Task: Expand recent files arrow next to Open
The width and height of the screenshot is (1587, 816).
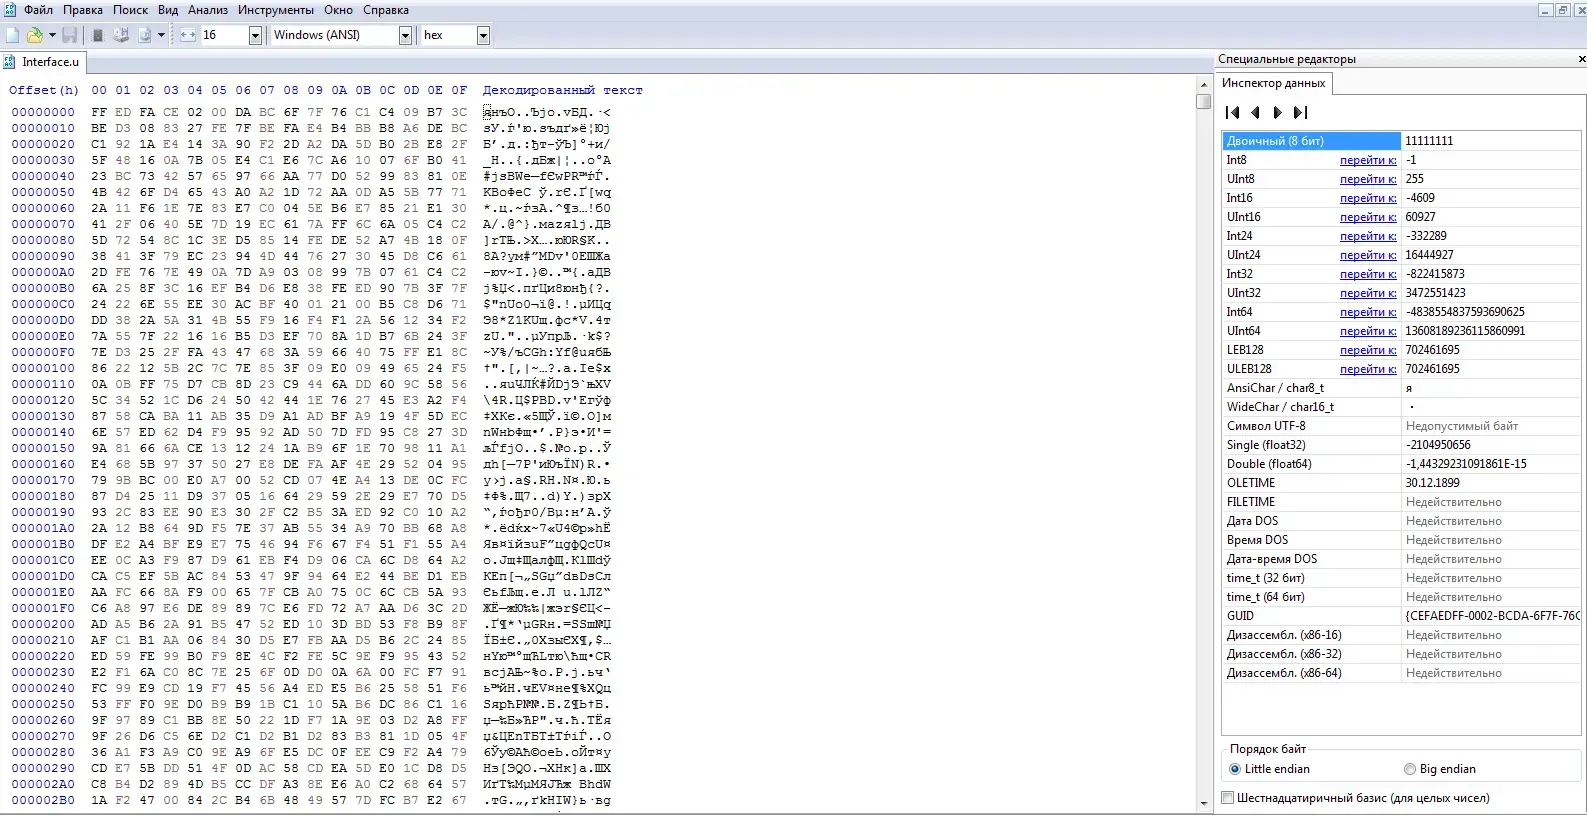Action: pyautogui.click(x=52, y=35)
